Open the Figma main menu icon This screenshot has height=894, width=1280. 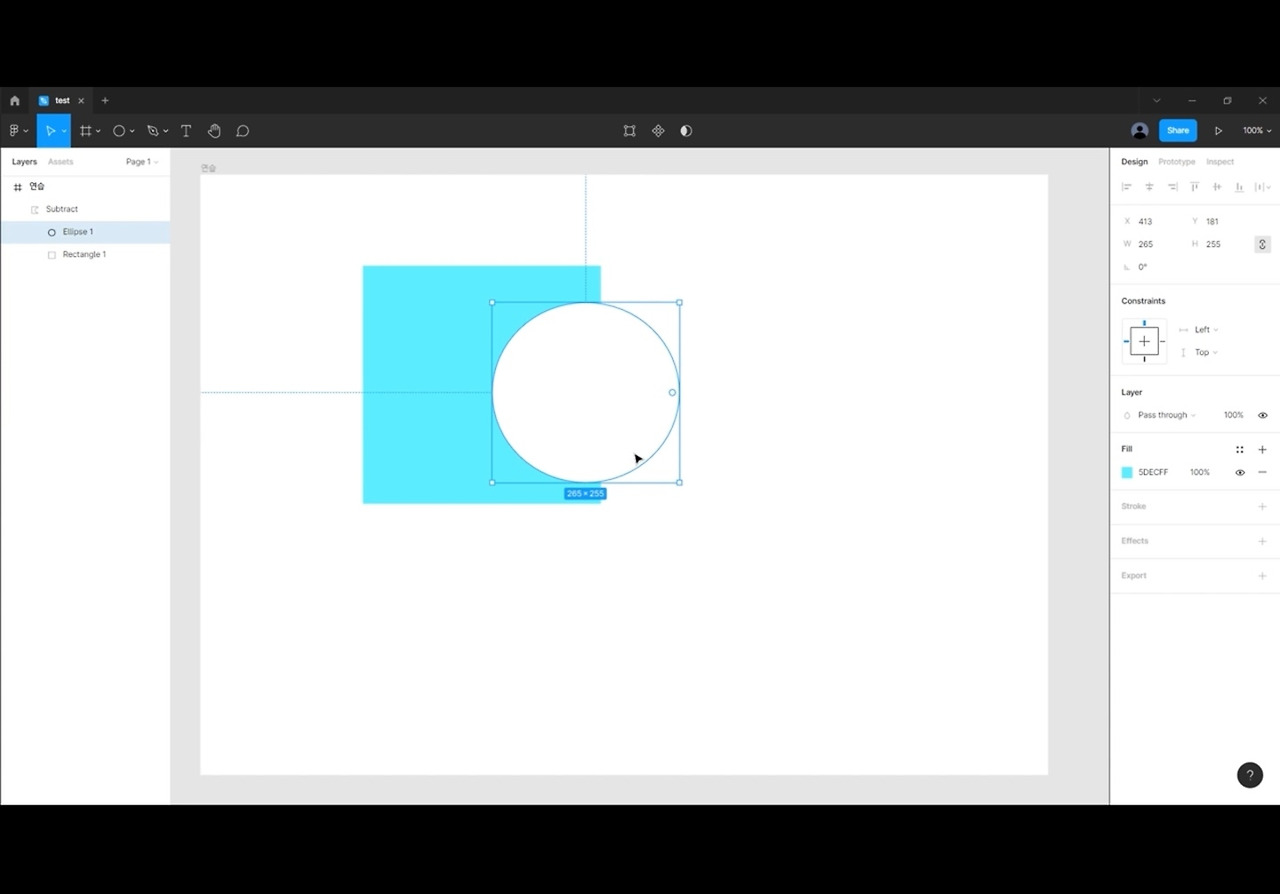(14, 131)
